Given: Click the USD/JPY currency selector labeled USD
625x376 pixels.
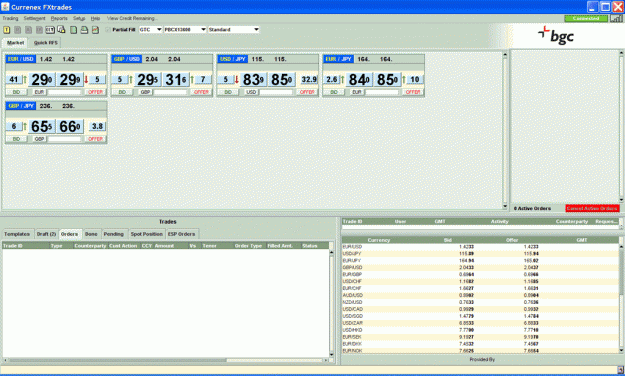Looking at the screenshot, I should point(251,92).
